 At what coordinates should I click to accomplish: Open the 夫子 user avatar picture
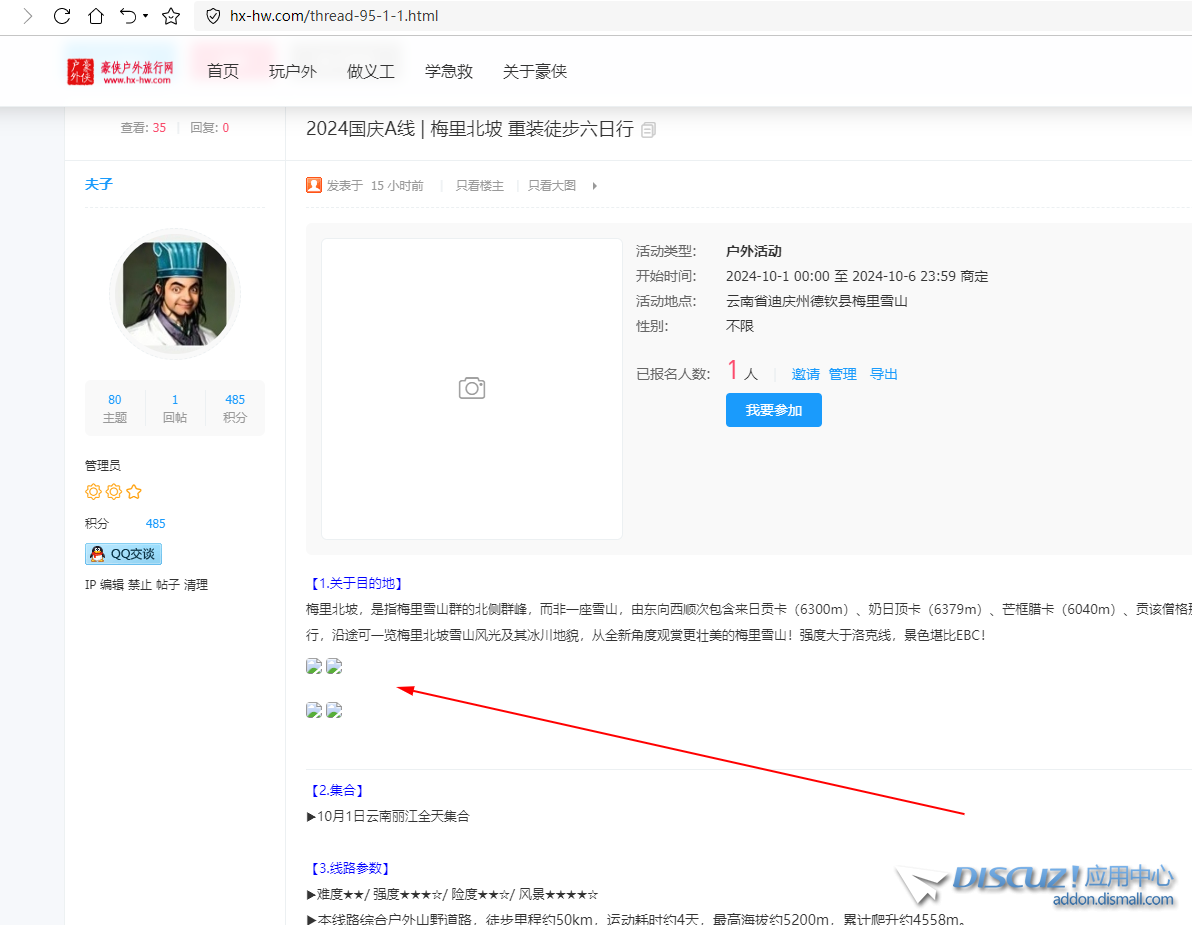175,293
